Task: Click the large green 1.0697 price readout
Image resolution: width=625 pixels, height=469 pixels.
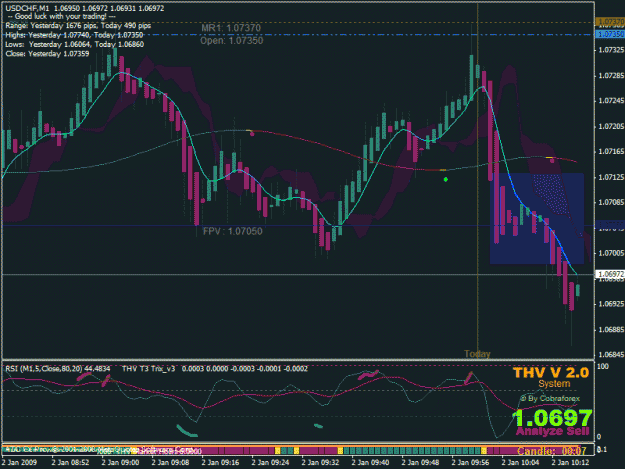Action: coord(552,418)
